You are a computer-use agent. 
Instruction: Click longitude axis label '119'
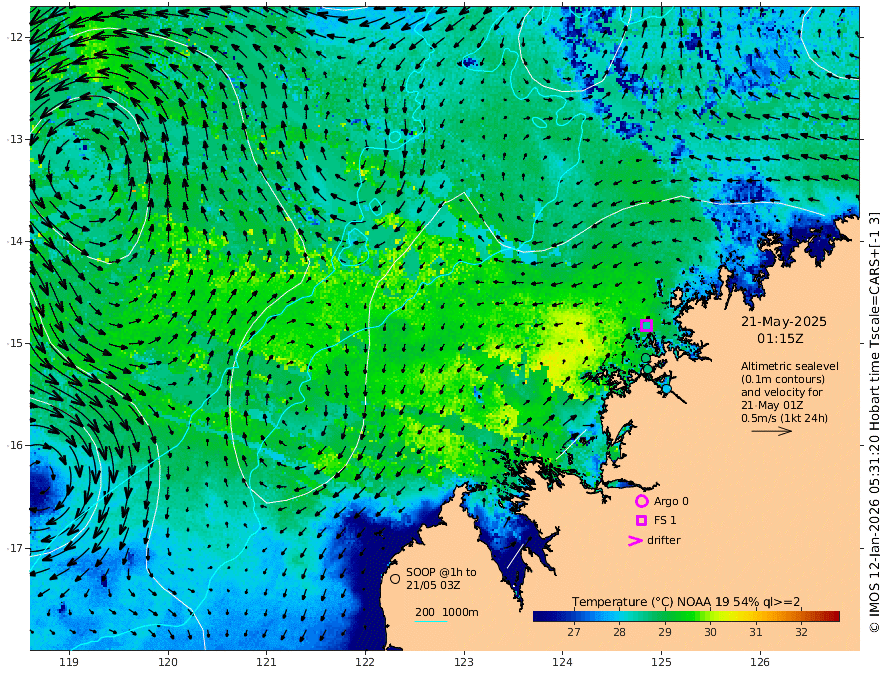(x=69, y=662)
